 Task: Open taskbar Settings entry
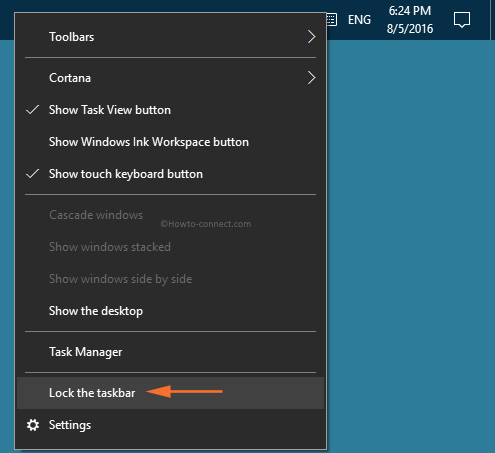pos(170,425)
